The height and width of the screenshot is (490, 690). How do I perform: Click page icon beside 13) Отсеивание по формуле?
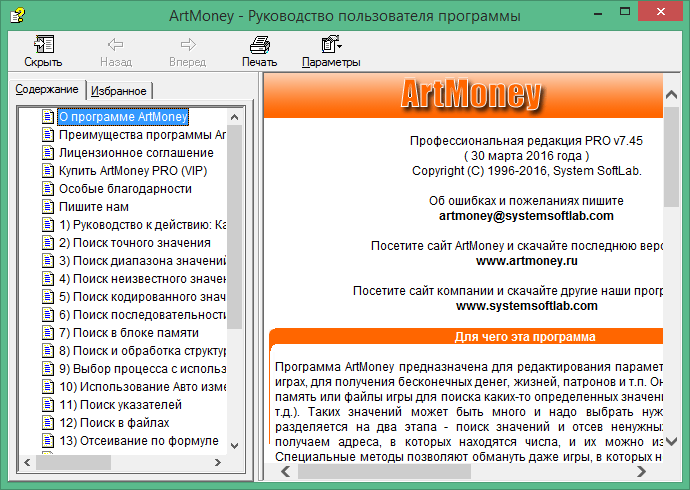[x=48, y=441]
